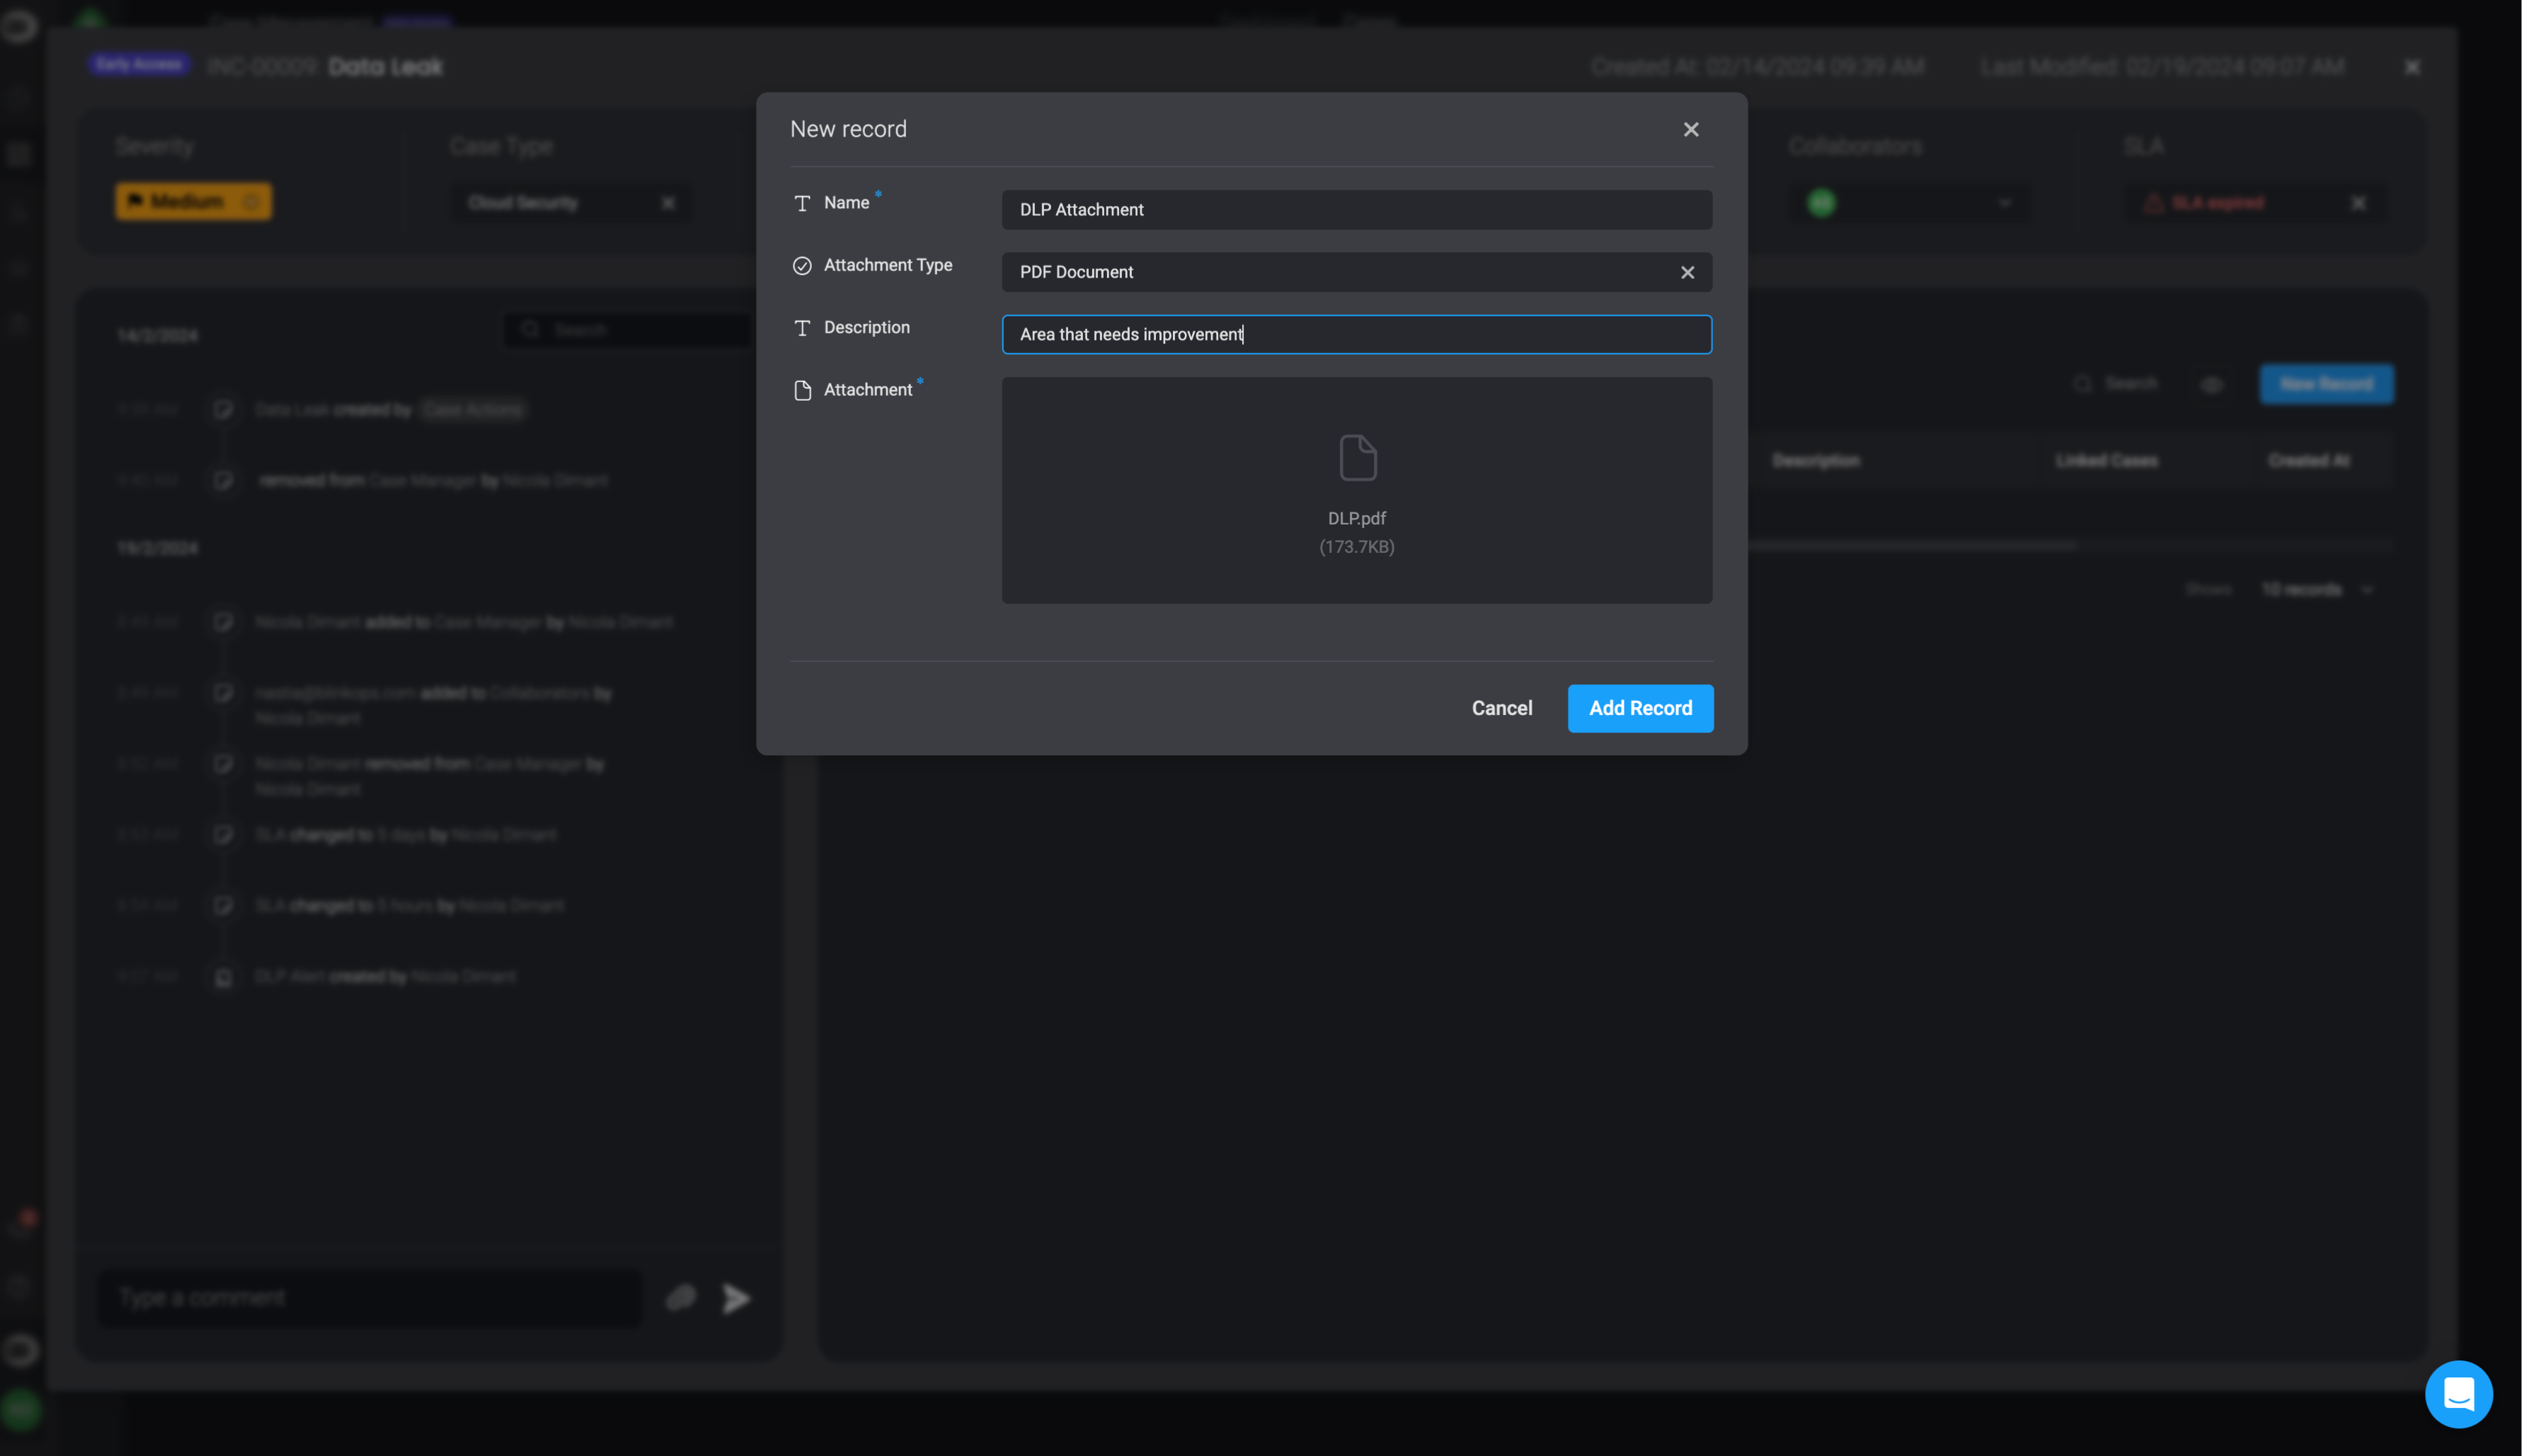Click the blurred New Record button

[2326, 385]
